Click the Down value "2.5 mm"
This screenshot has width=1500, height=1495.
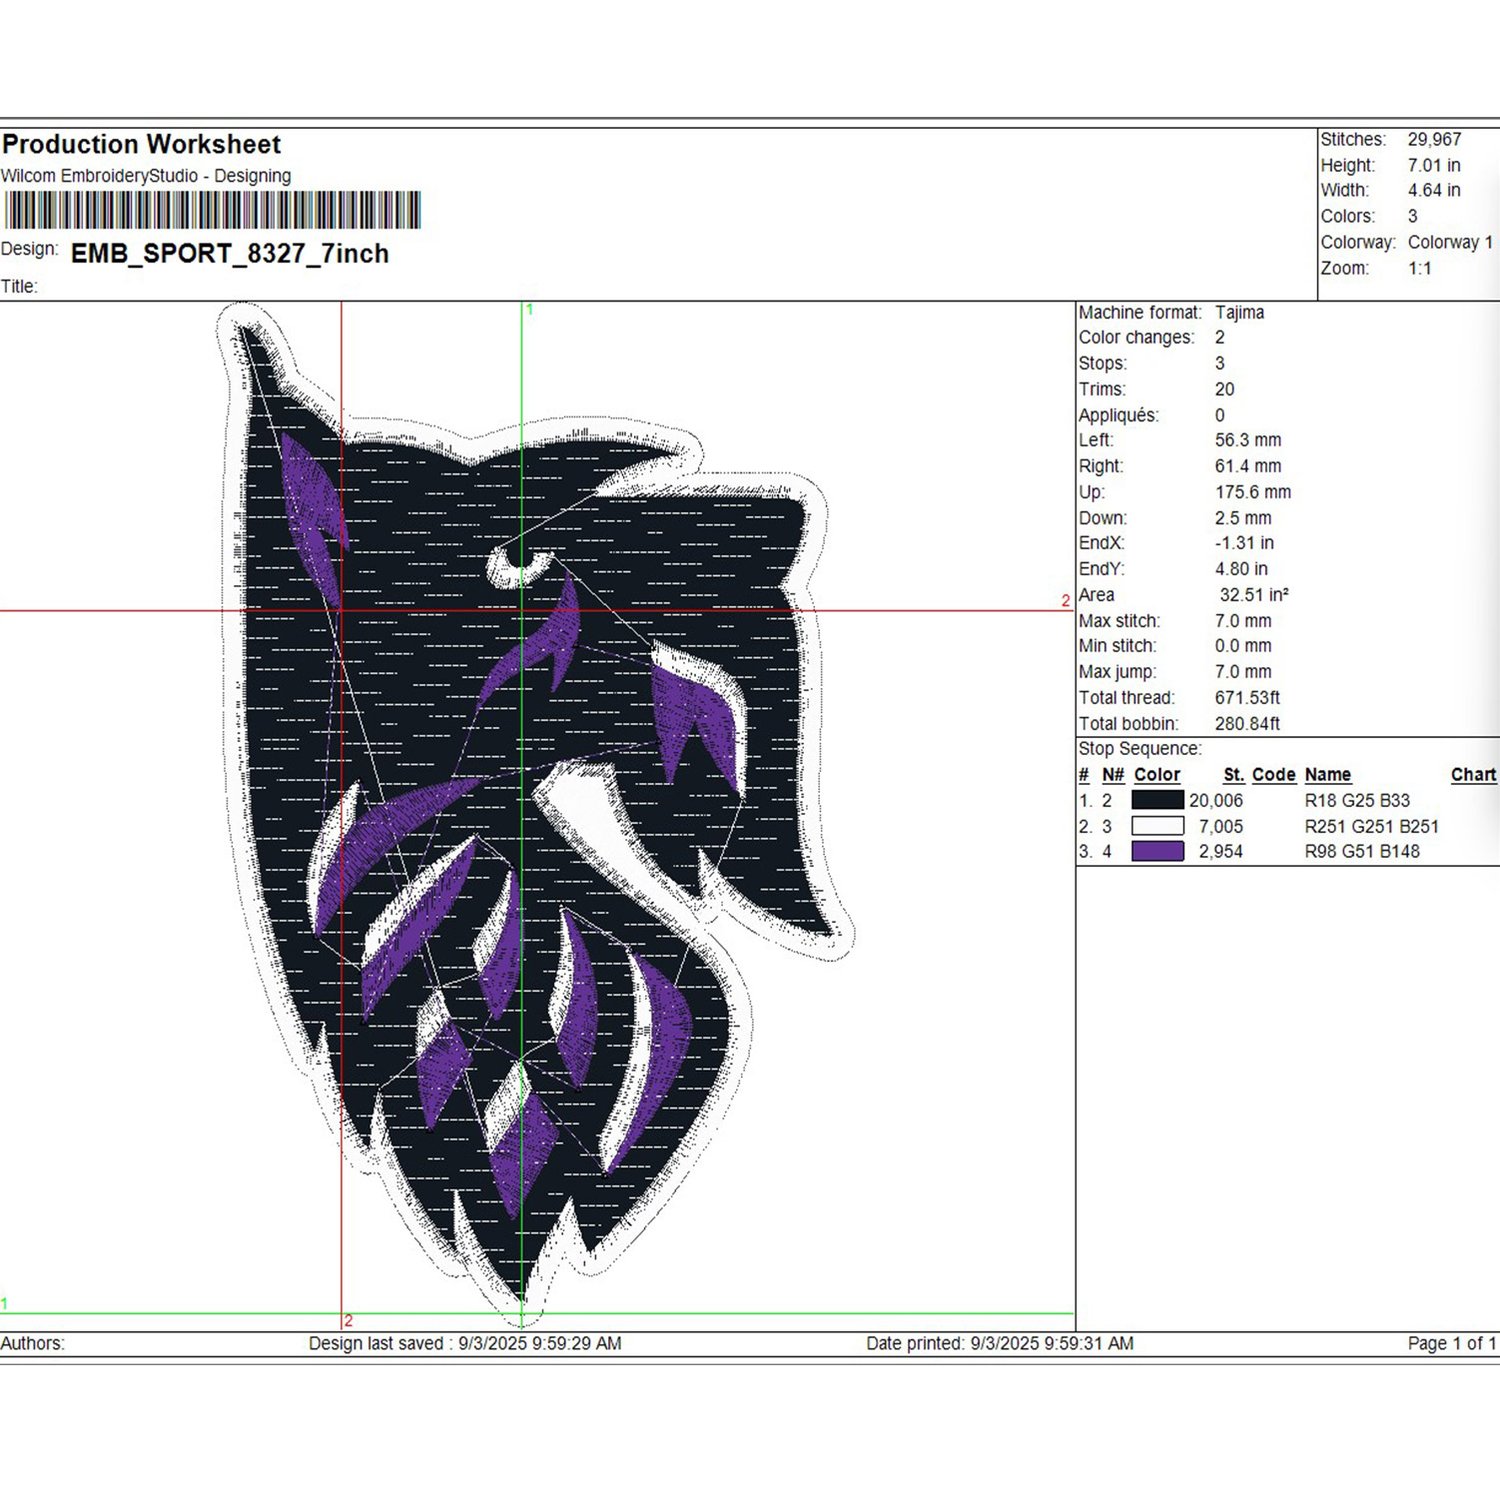pyautogui.click(x=1243, y=518)
